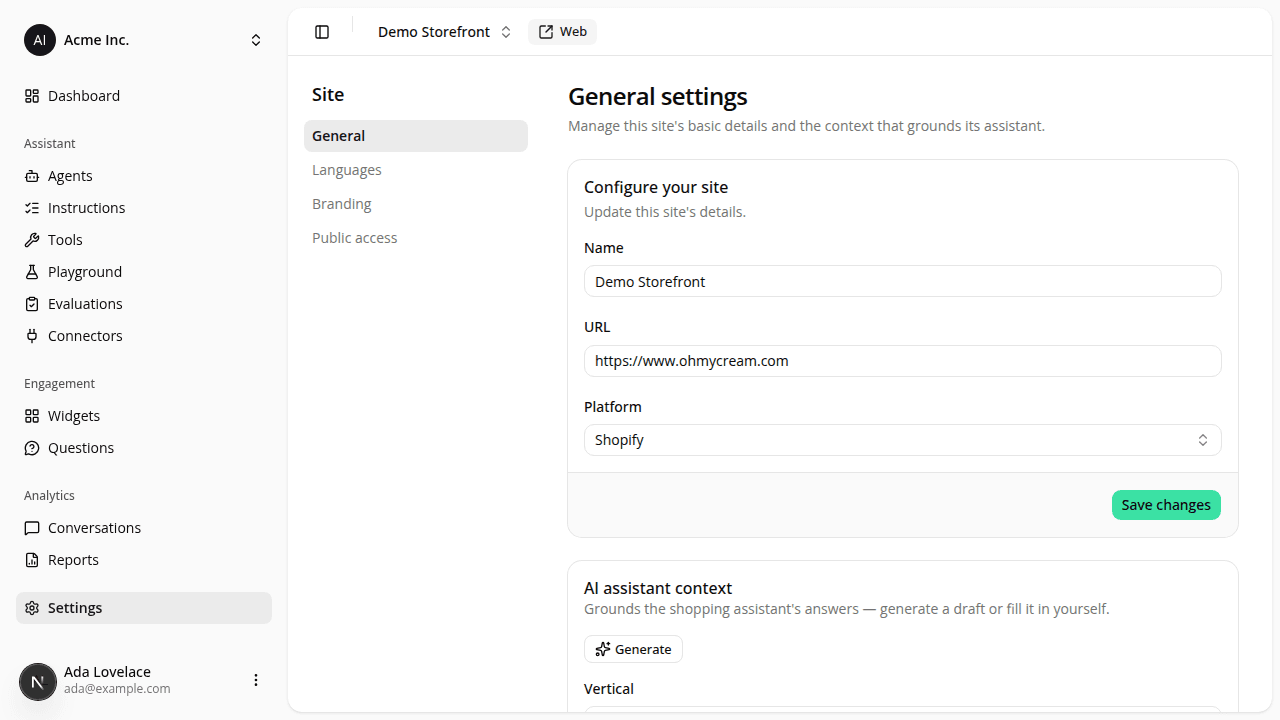Click the Connectors plug icon
The image size is (1280, 720).
(32, 336)
